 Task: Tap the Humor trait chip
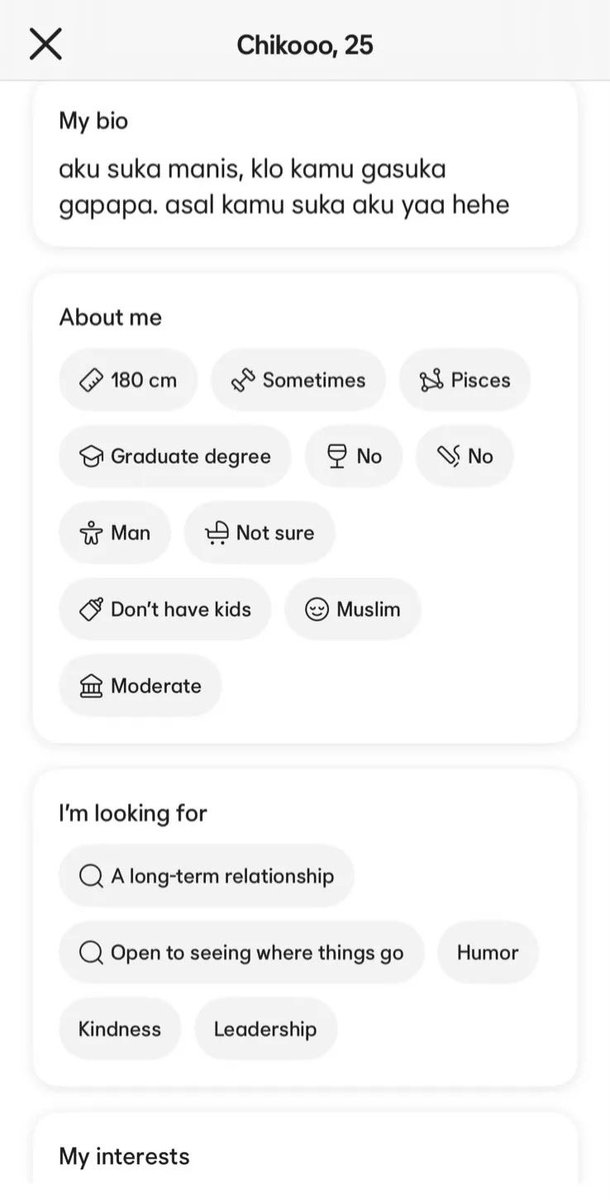tap(488, 953)
